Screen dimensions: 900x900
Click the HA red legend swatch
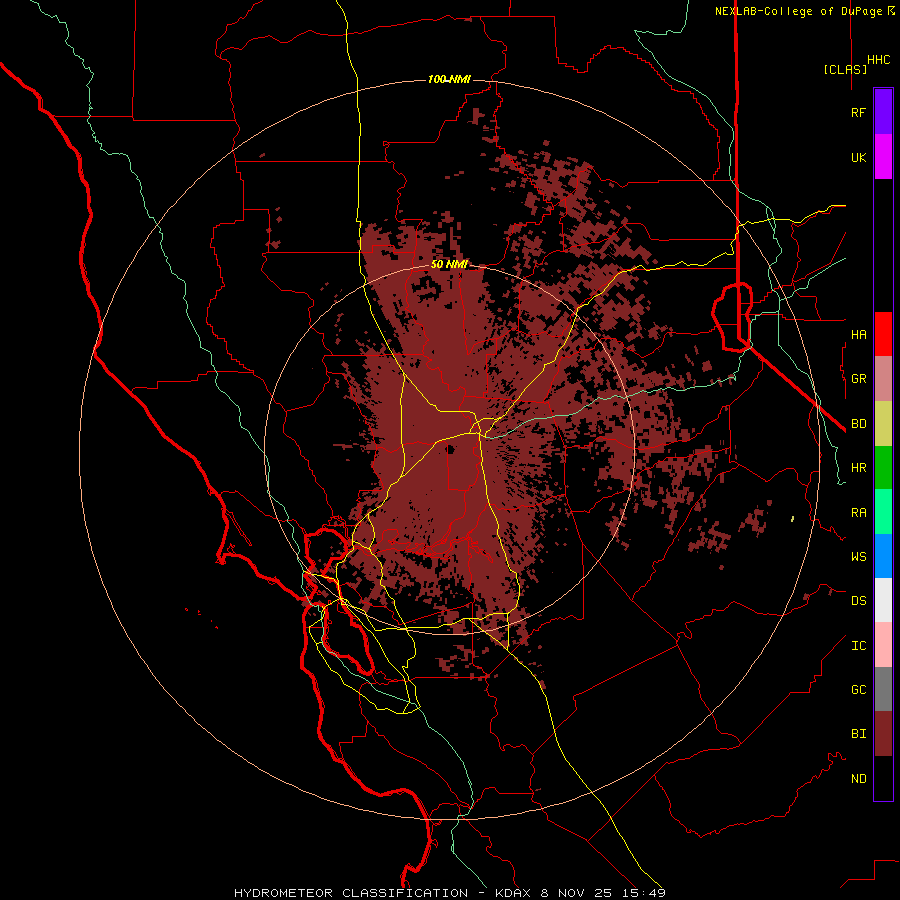click(x=883, y=334)
